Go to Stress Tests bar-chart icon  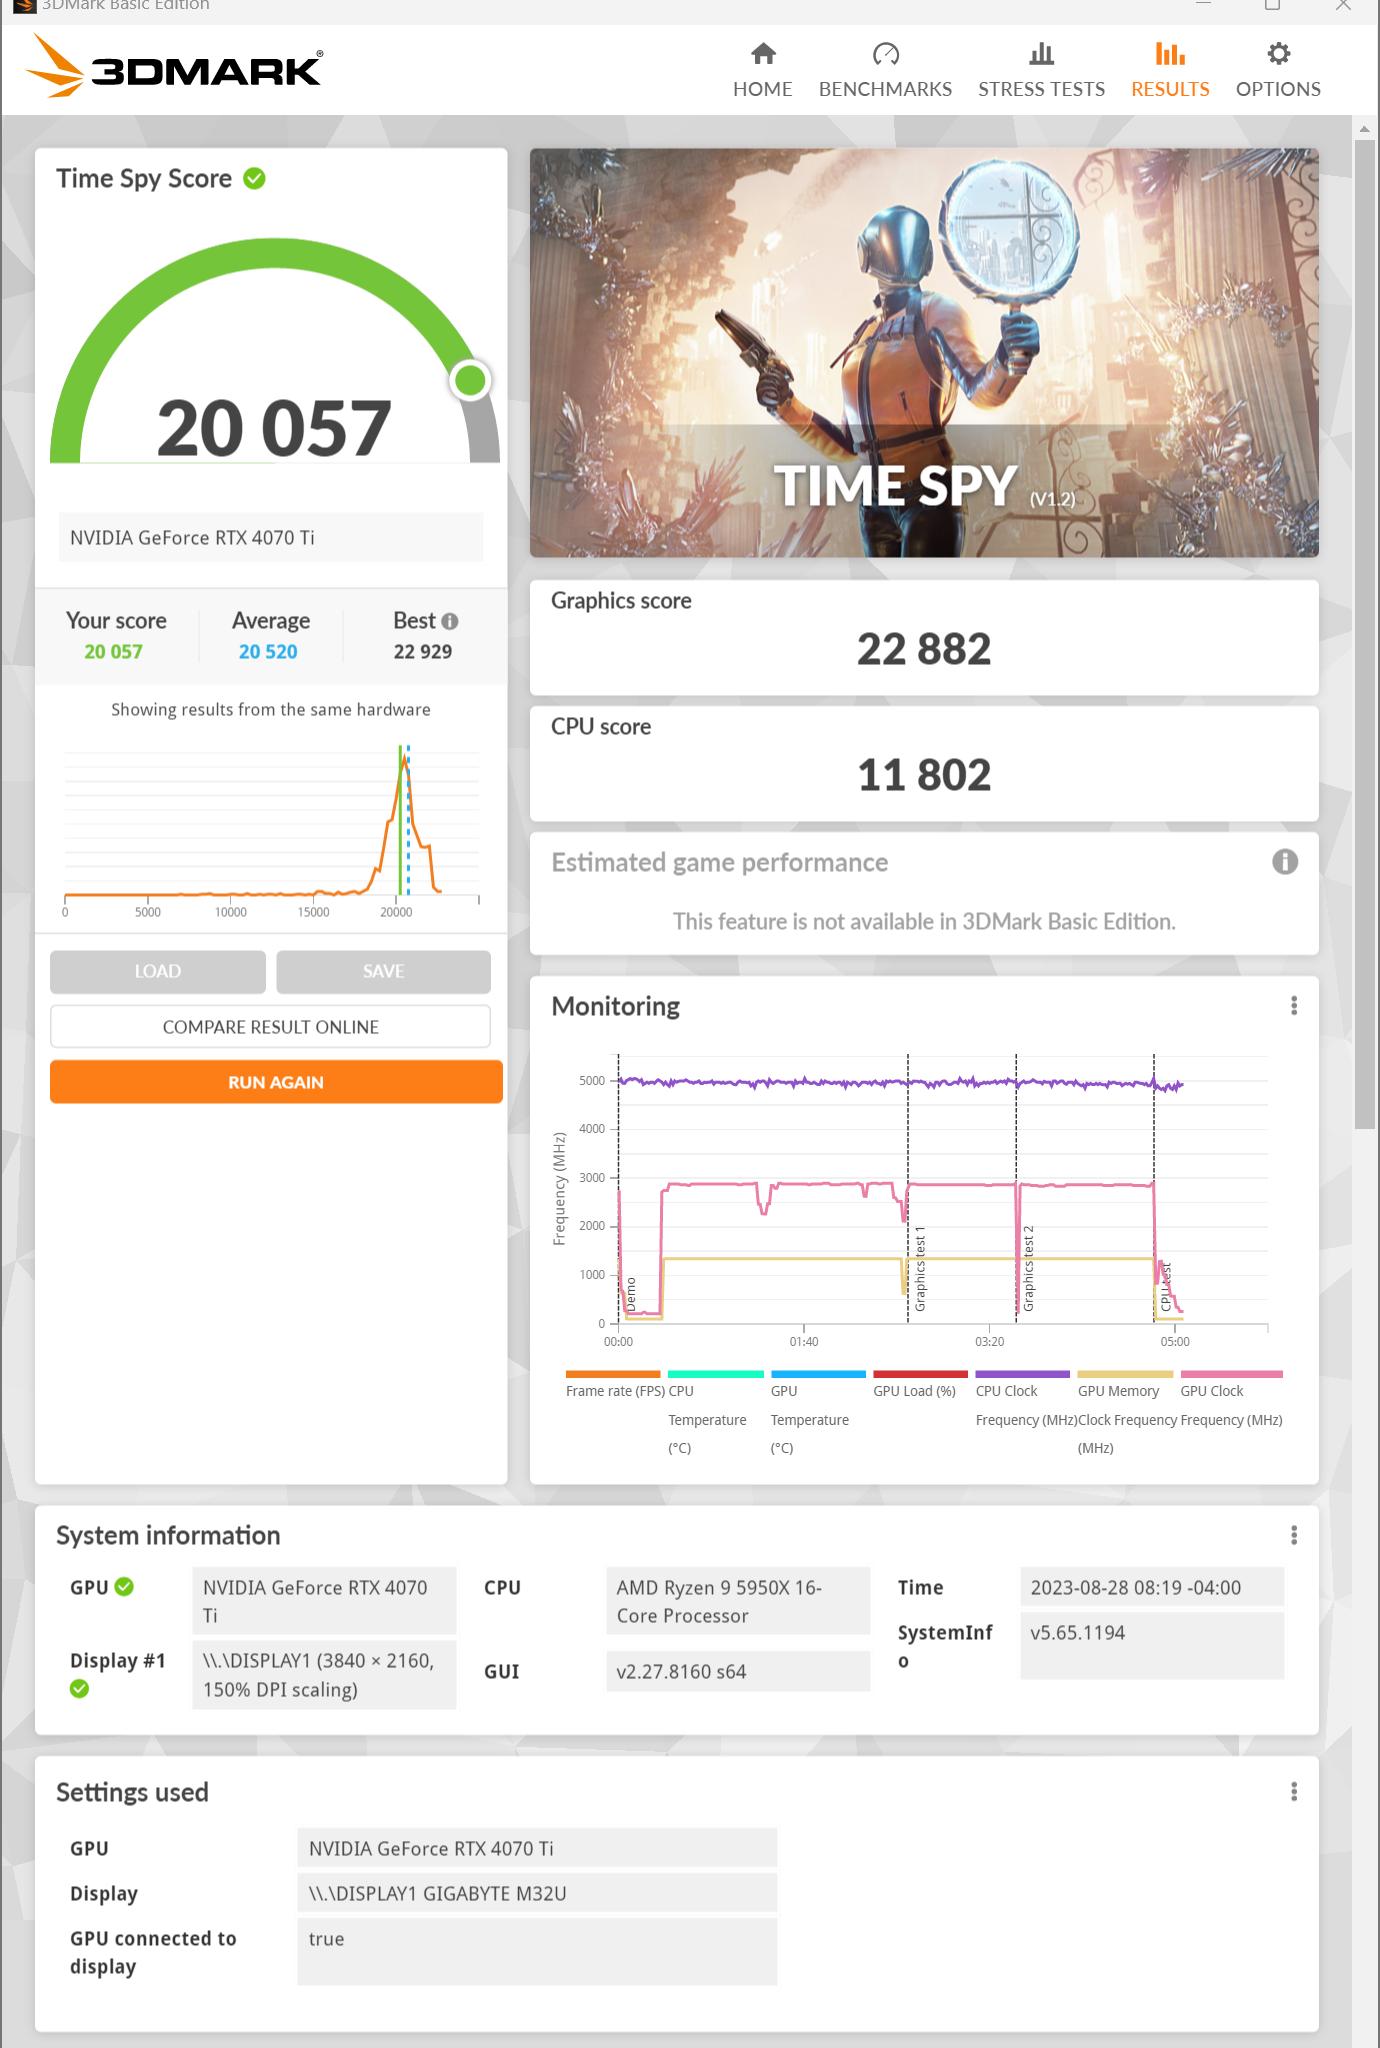click(1041, 54)
